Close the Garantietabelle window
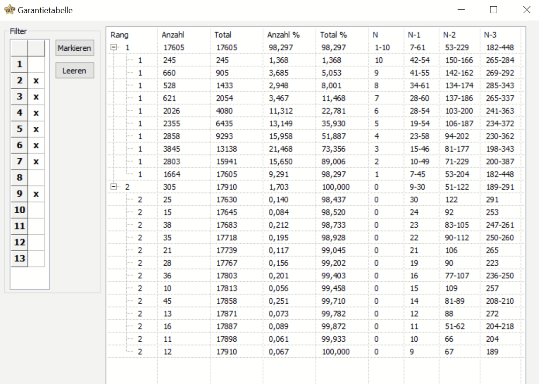The image size is (539, 384). click(x=526, y=10)
